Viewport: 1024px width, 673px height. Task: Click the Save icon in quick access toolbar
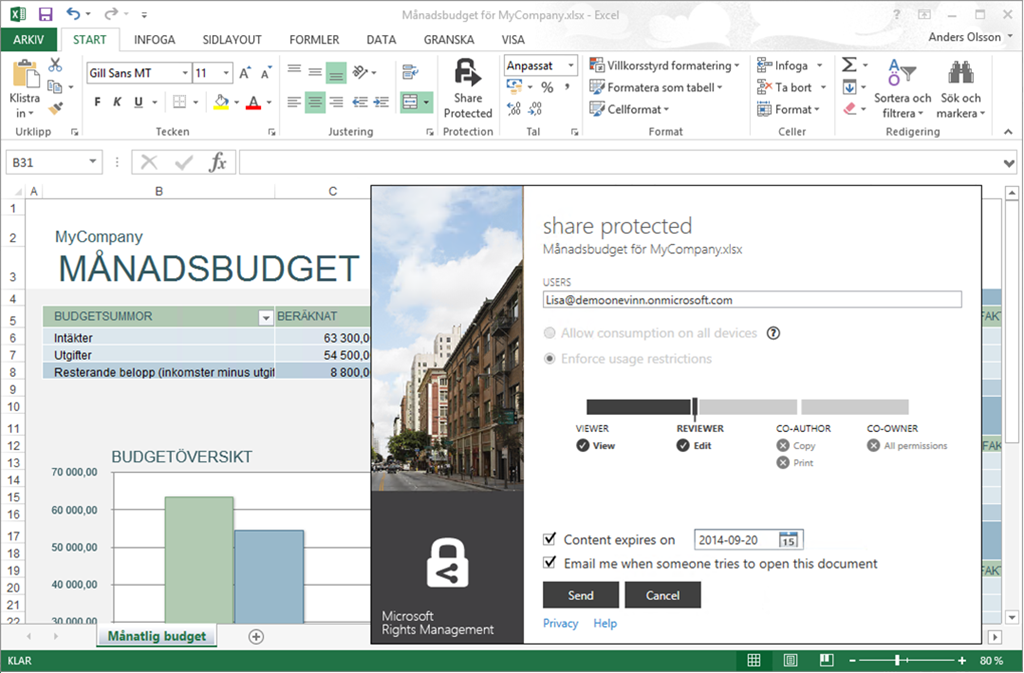click(x=45, y=15)
